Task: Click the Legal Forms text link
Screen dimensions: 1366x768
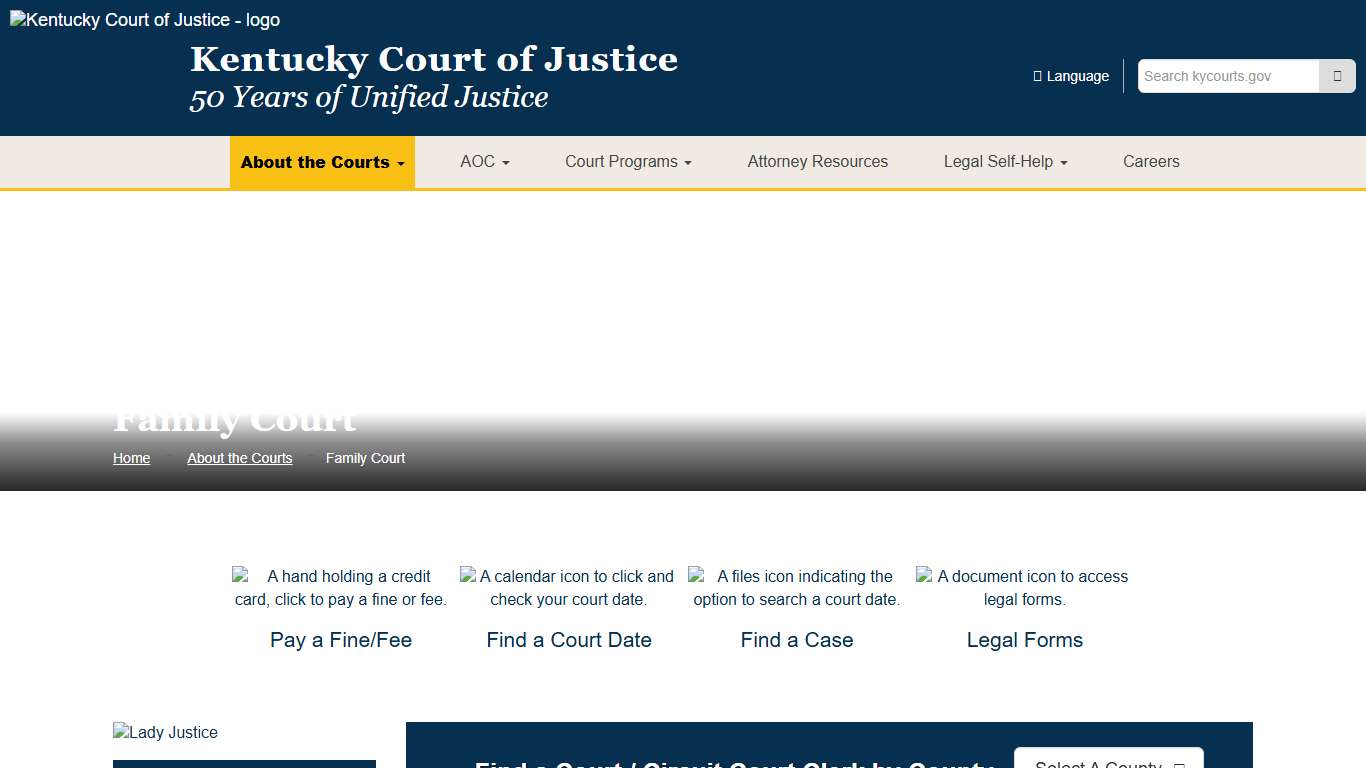Action: [1024, 639]
